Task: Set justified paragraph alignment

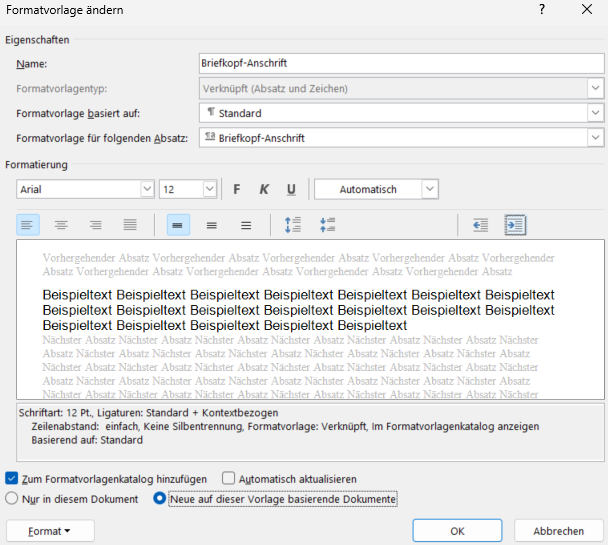Action: [x=129, y=225]
